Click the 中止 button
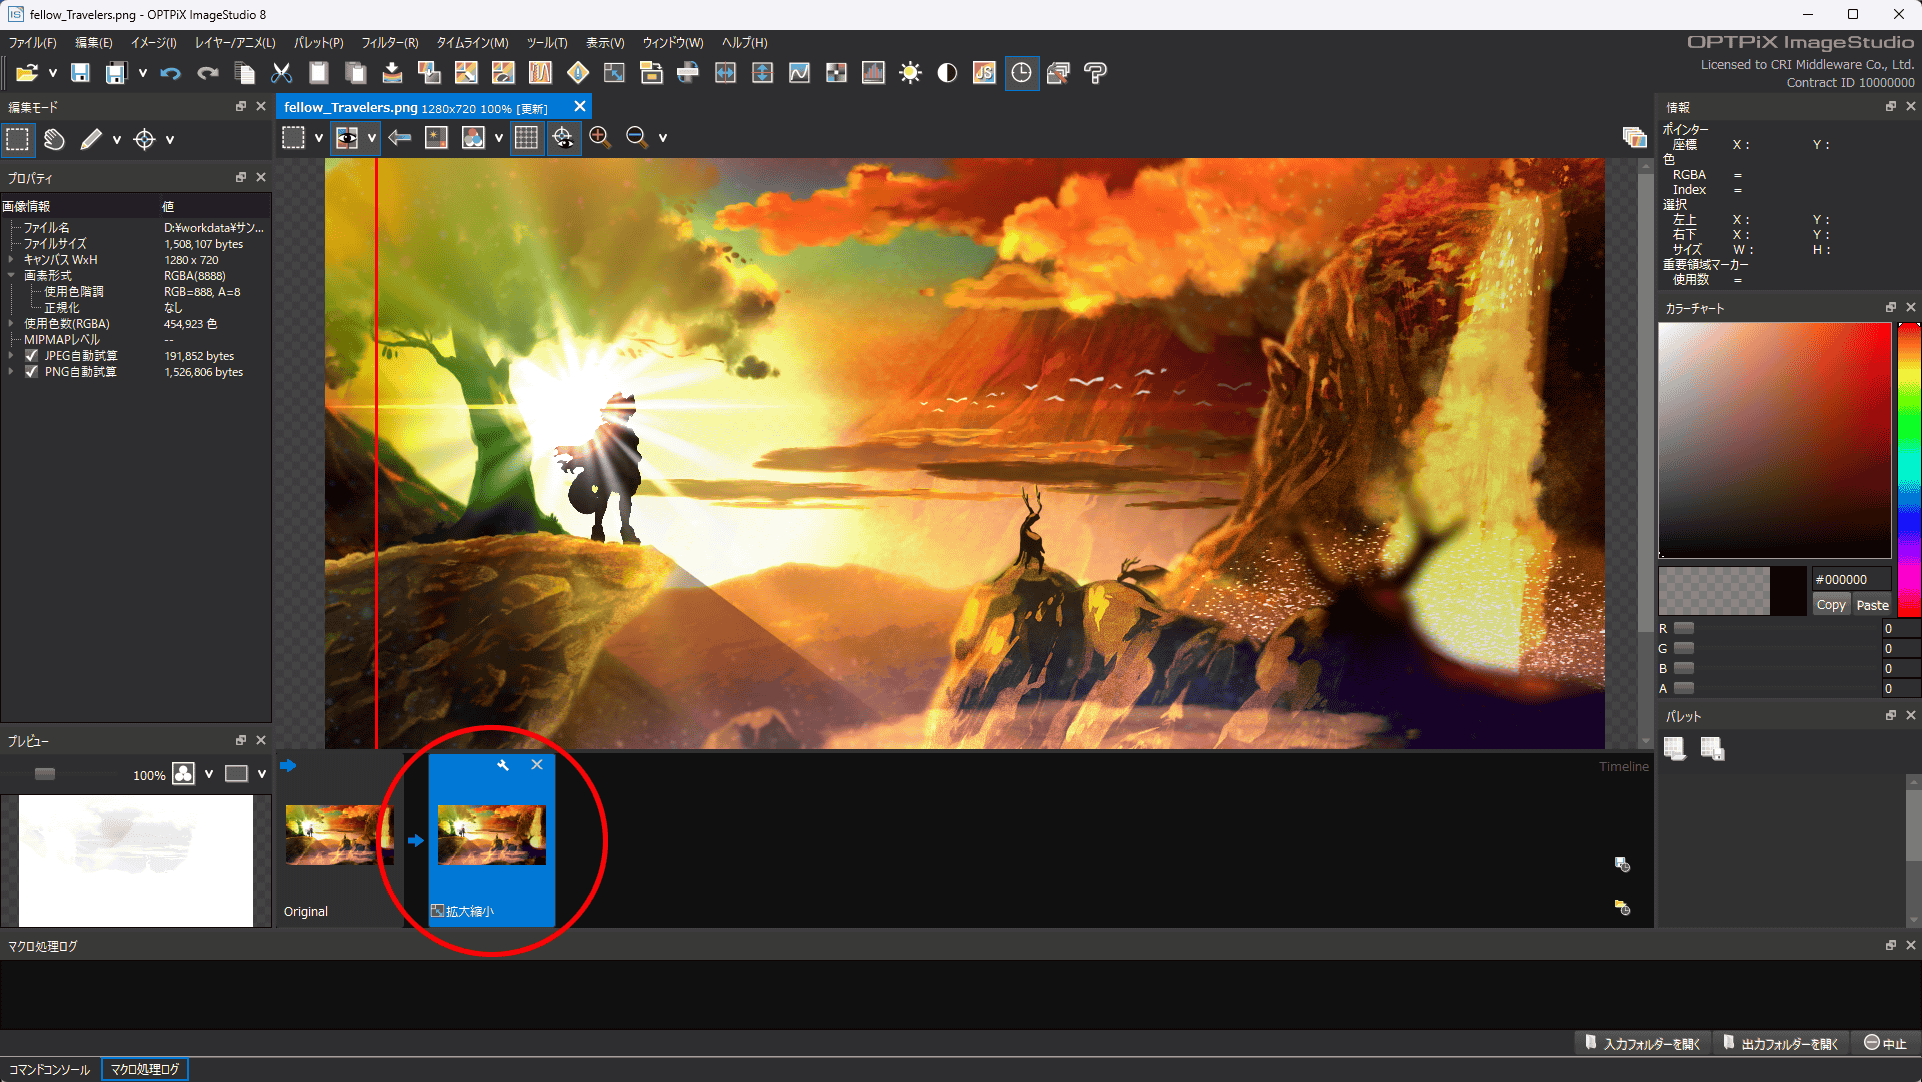This screenshot has height=1082, width=1922. point(1885,1043)
